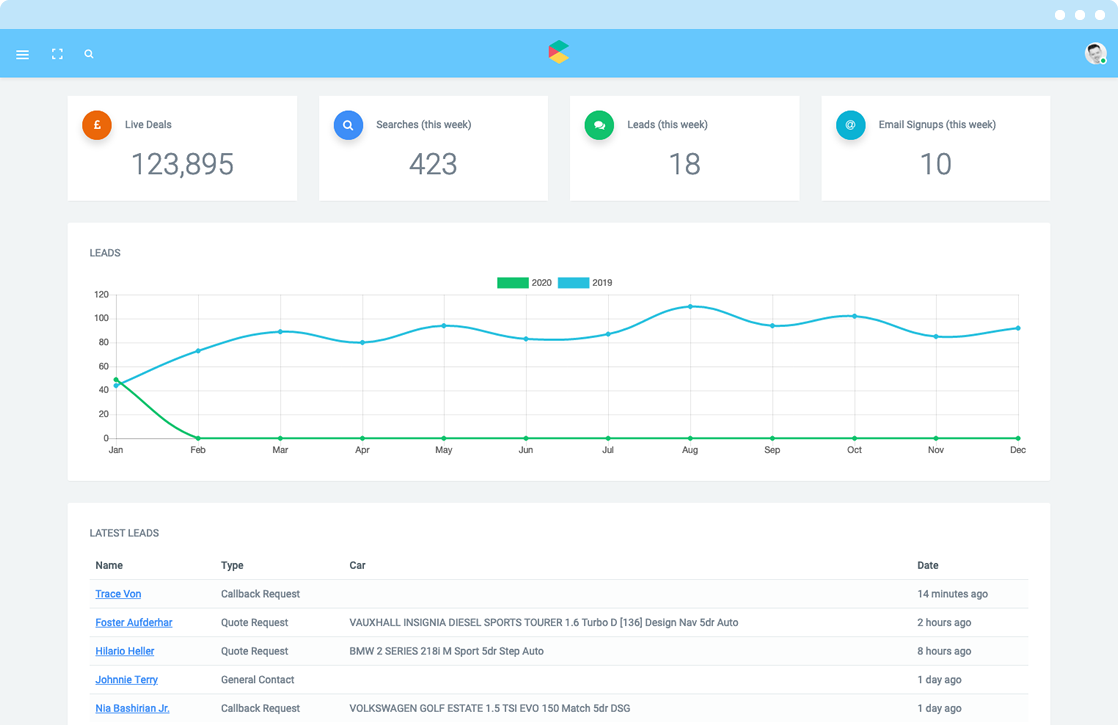
Task: Click the Aug data point on 2019 line
Action: click(690, 307)
